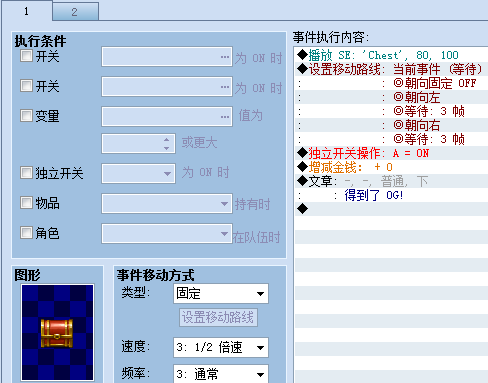This screenshot has height=383, width=488.
Task: Select the empty diamond command insertion line
Action: [x=391, y=209]
